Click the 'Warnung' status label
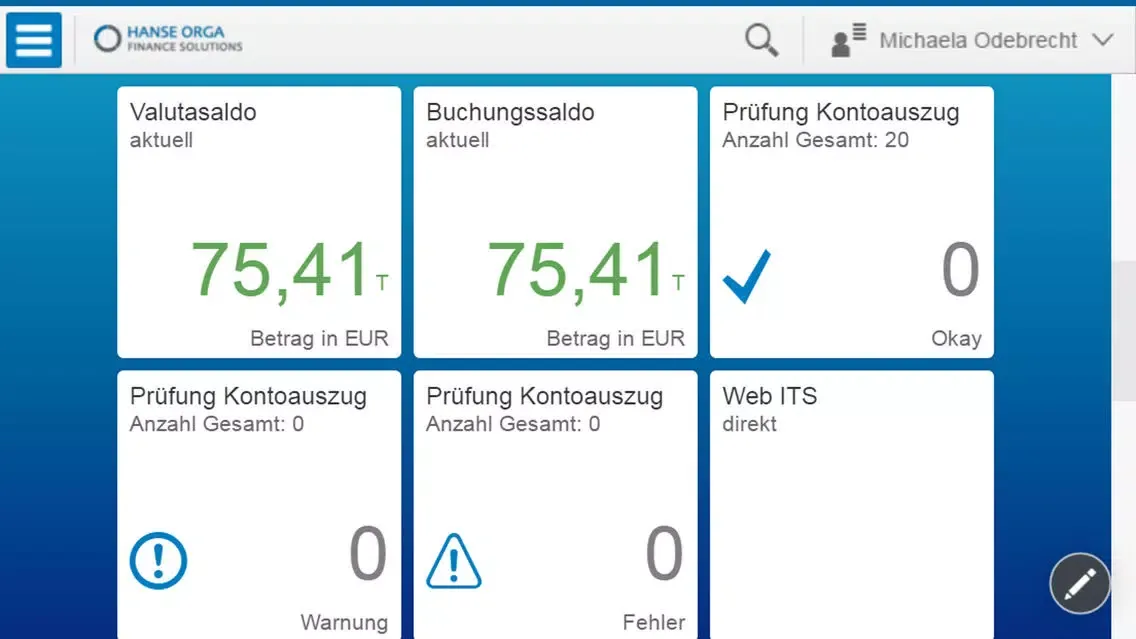The image size is (1136, 639). 344,622
